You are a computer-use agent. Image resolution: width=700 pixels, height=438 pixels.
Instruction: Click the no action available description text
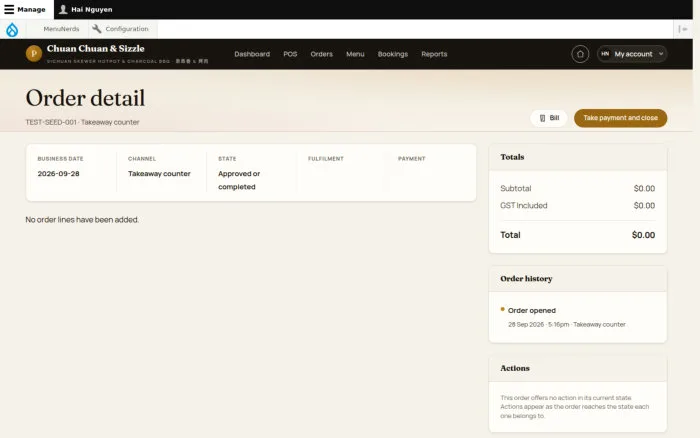[575, 407]
